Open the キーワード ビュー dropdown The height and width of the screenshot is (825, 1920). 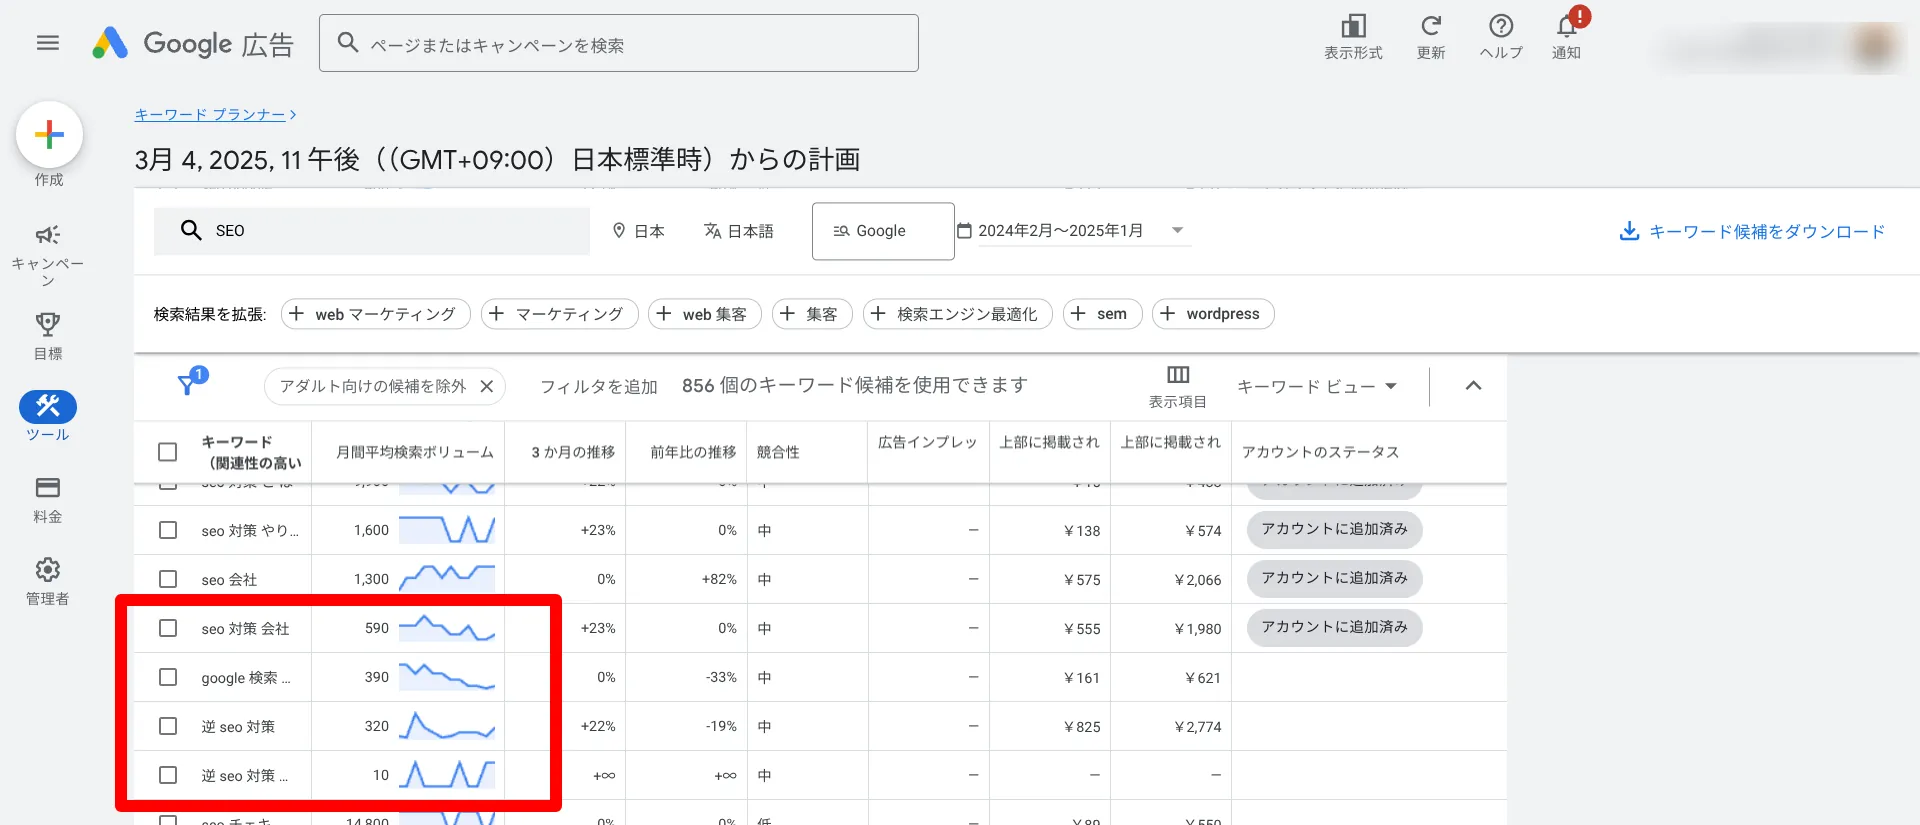(1316, 386)
